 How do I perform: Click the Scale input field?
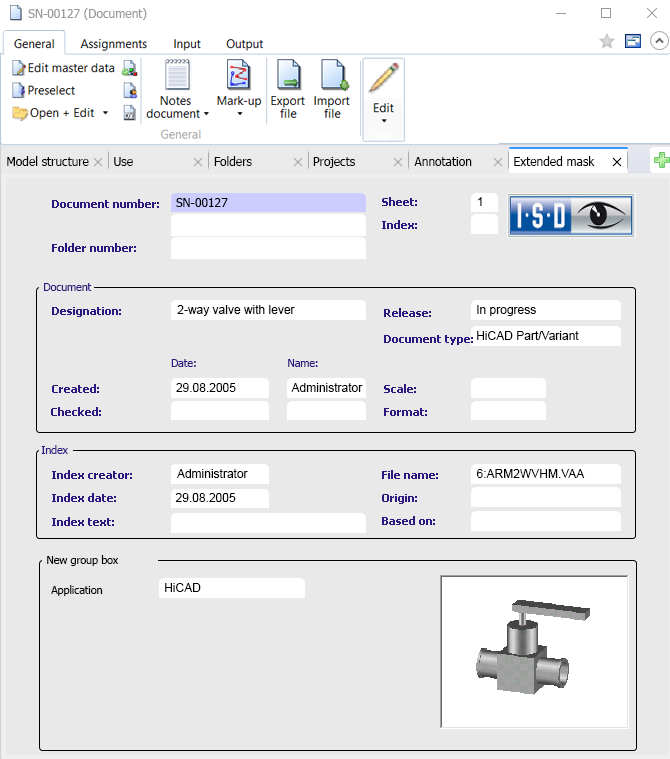coord(508,388)
